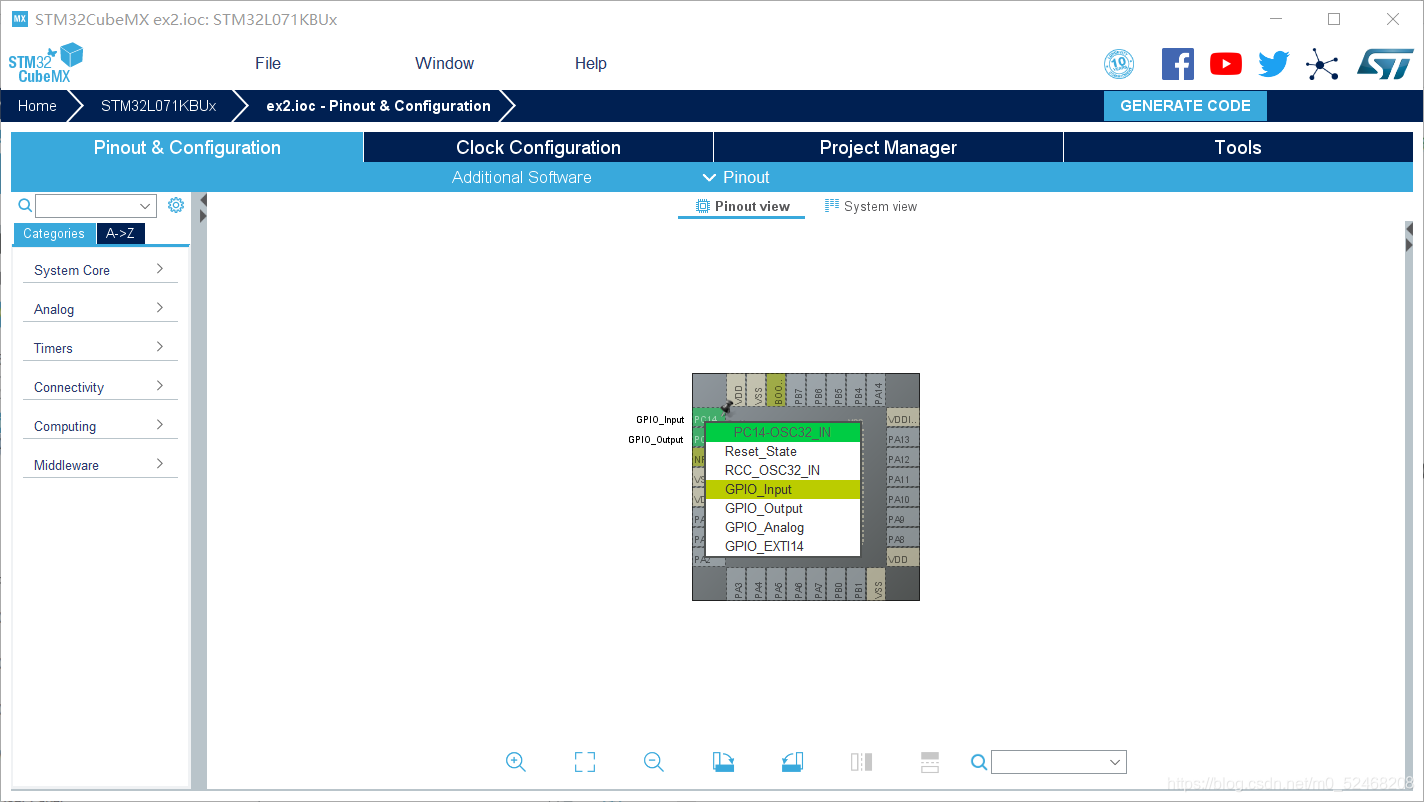Switch to System view
Screen dimensions: 1424x802
point(870,206)
